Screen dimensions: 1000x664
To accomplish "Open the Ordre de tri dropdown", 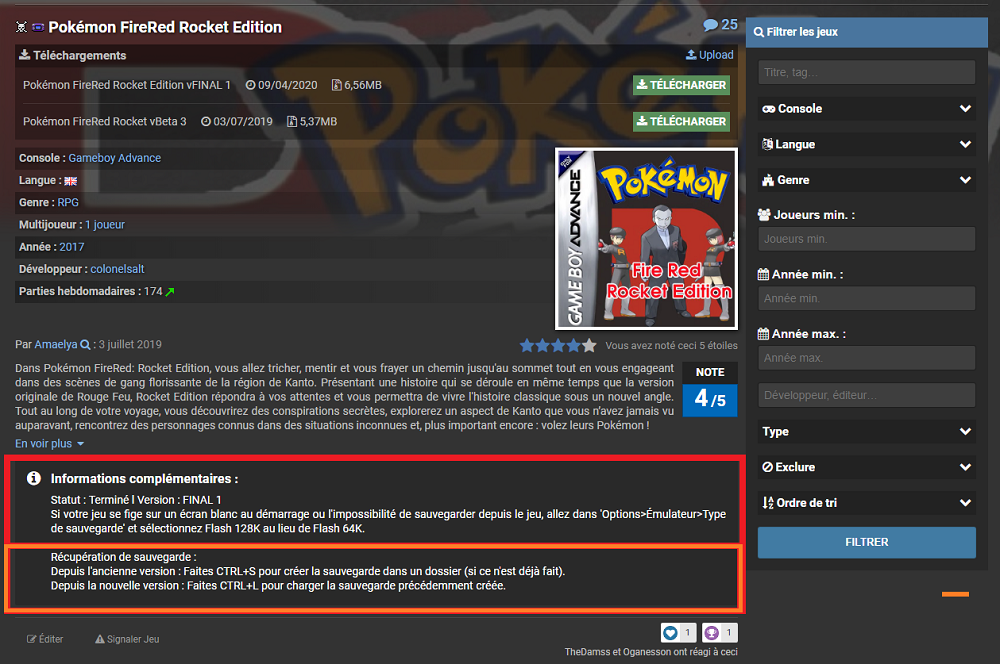I will [x=866, y=503].
